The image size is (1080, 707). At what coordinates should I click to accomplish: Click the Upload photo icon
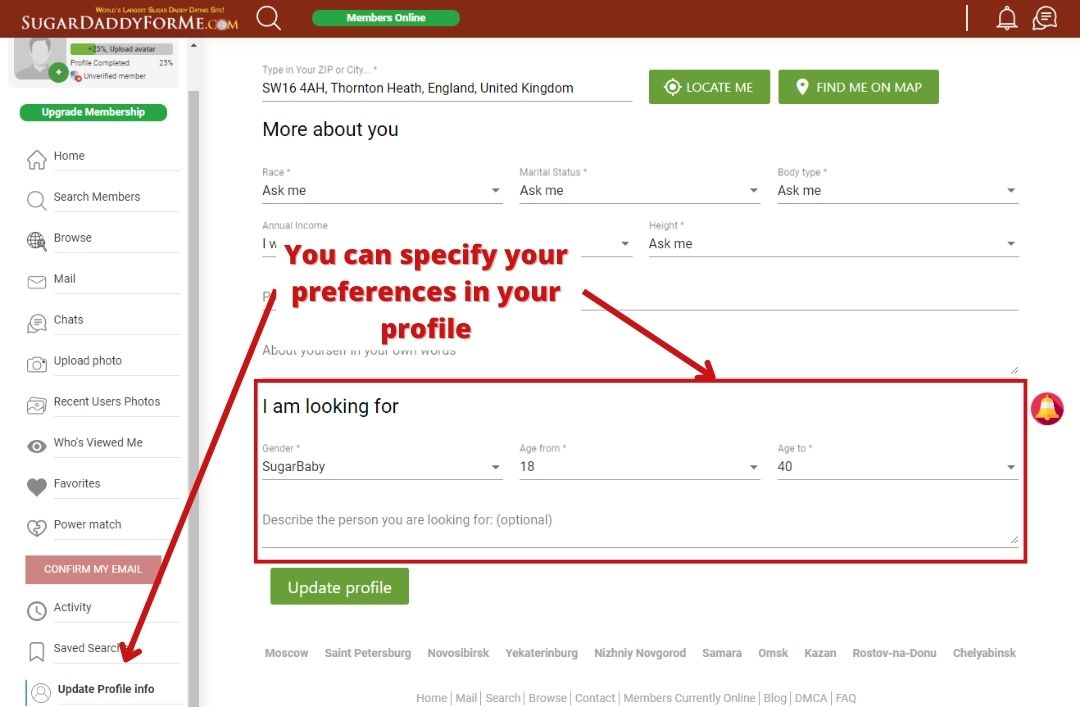pyautogui.click(x=38, y=360)
